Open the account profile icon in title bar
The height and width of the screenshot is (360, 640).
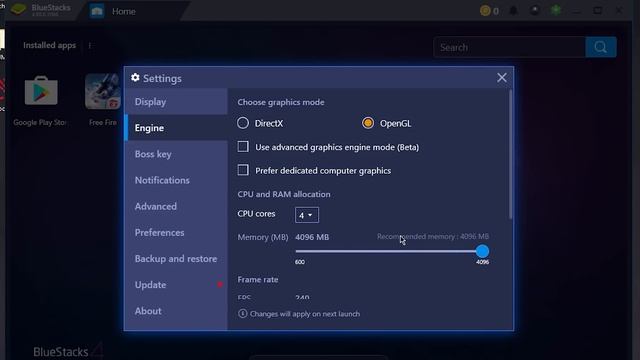[535, 11]
